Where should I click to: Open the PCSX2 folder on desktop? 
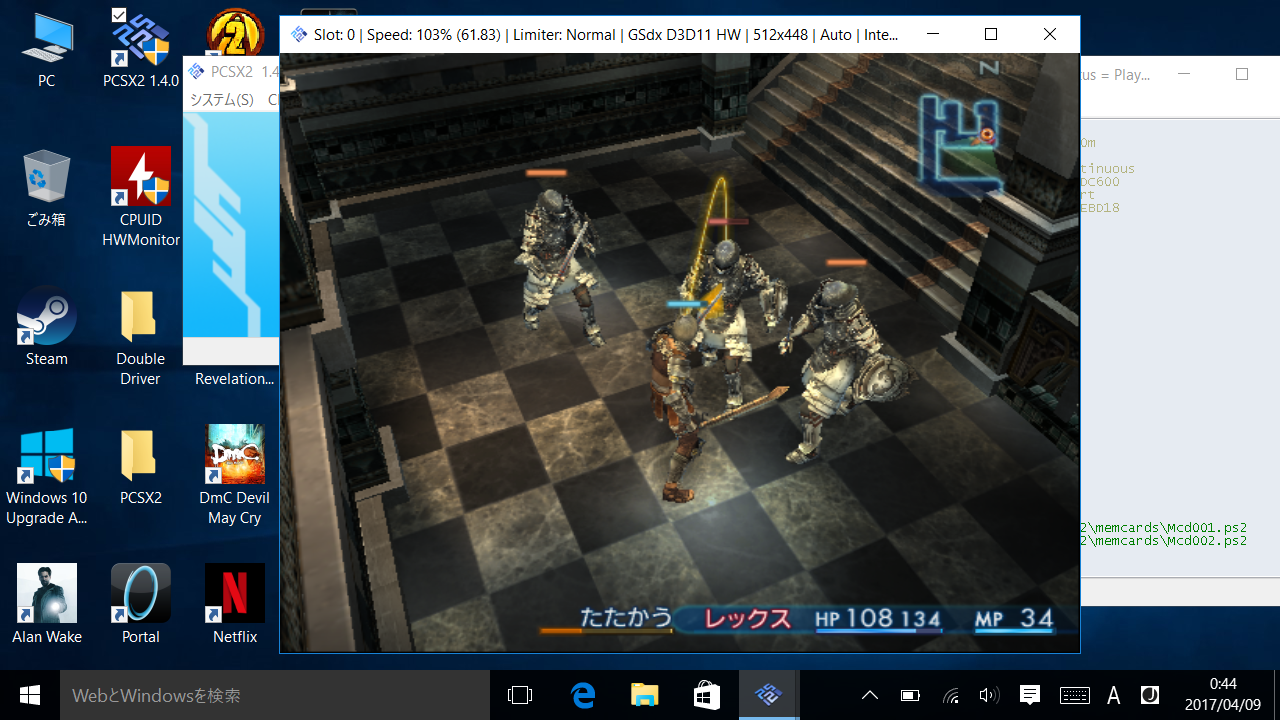(140, 468)
